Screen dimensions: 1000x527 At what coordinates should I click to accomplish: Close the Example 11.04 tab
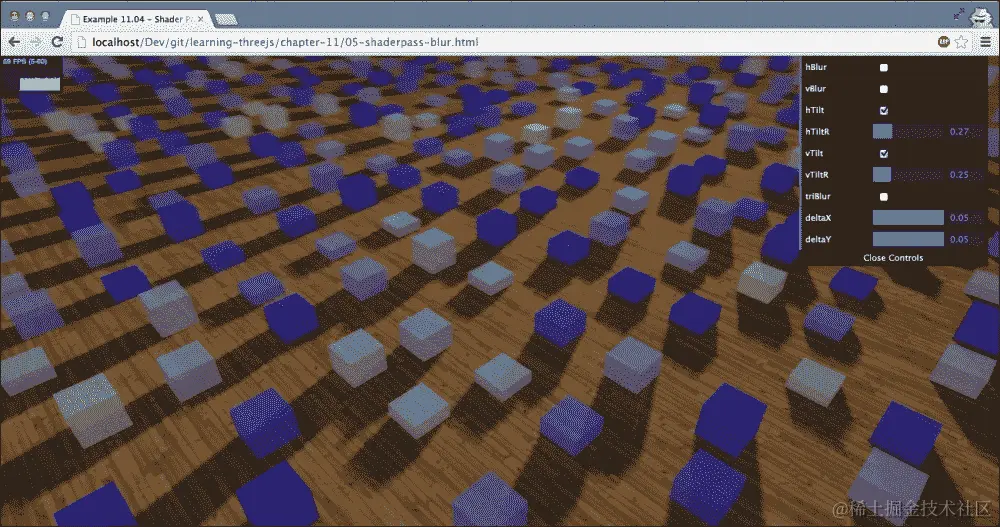(200, 19)
